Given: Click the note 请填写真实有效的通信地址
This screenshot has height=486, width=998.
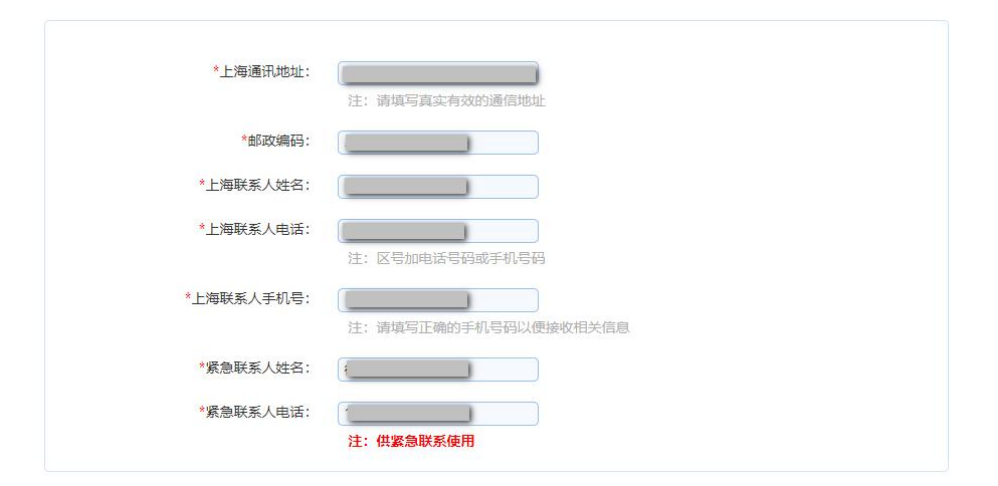Looking at the screenshot, I should [x=447, y=100].
